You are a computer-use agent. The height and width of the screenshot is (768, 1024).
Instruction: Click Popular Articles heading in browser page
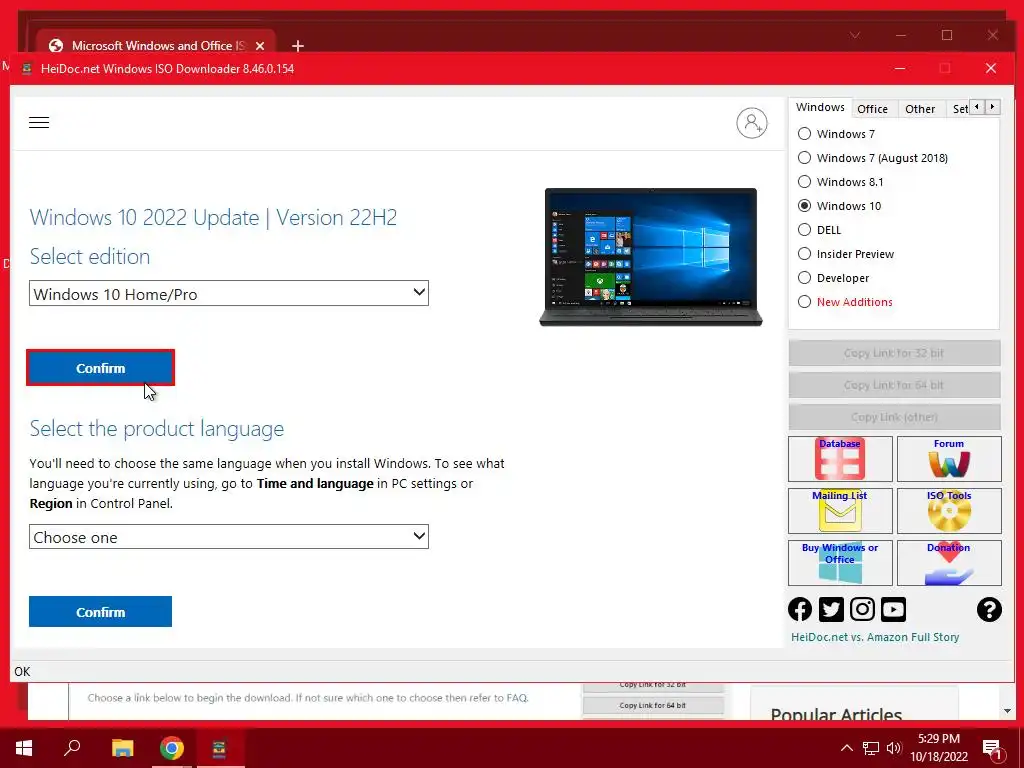(836, 713)
